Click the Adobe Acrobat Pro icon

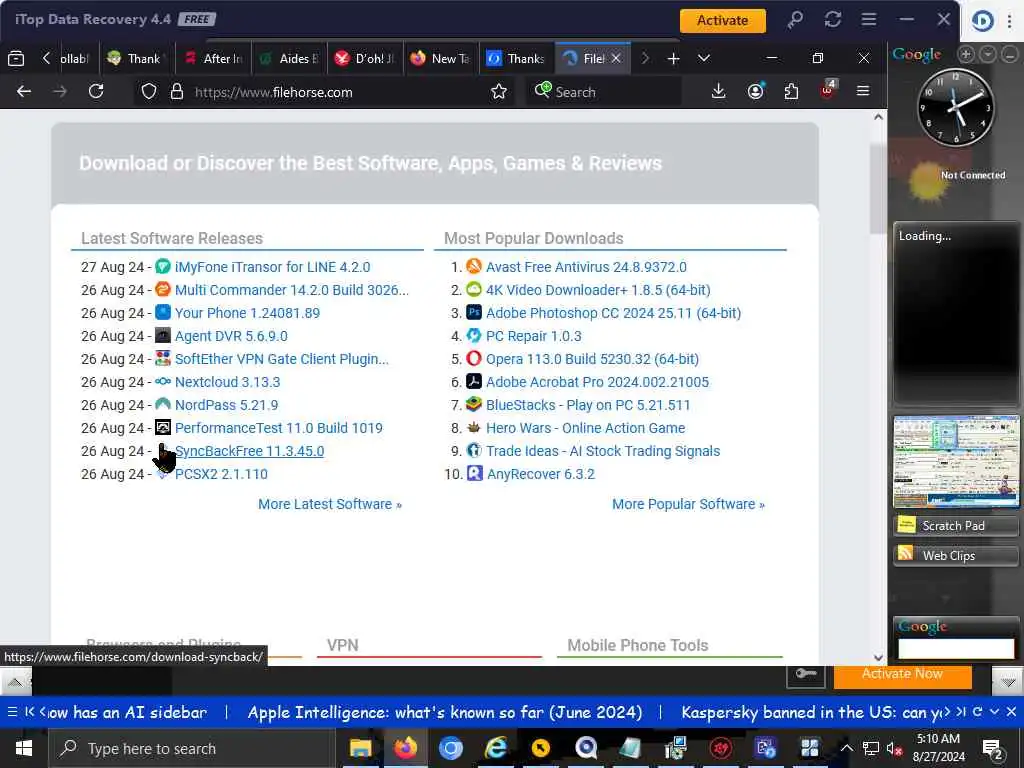(x=474, y=381)
